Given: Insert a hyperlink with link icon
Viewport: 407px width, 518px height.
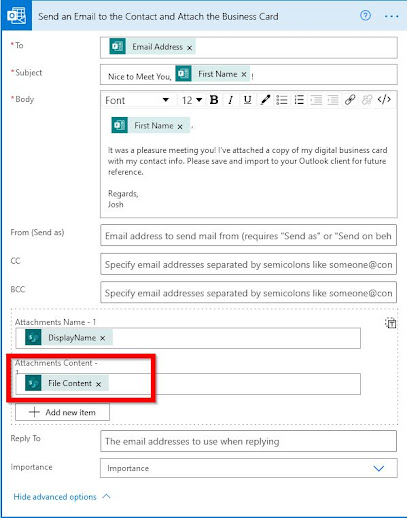Looking at the screenshot, I should [x=350, y=100].
